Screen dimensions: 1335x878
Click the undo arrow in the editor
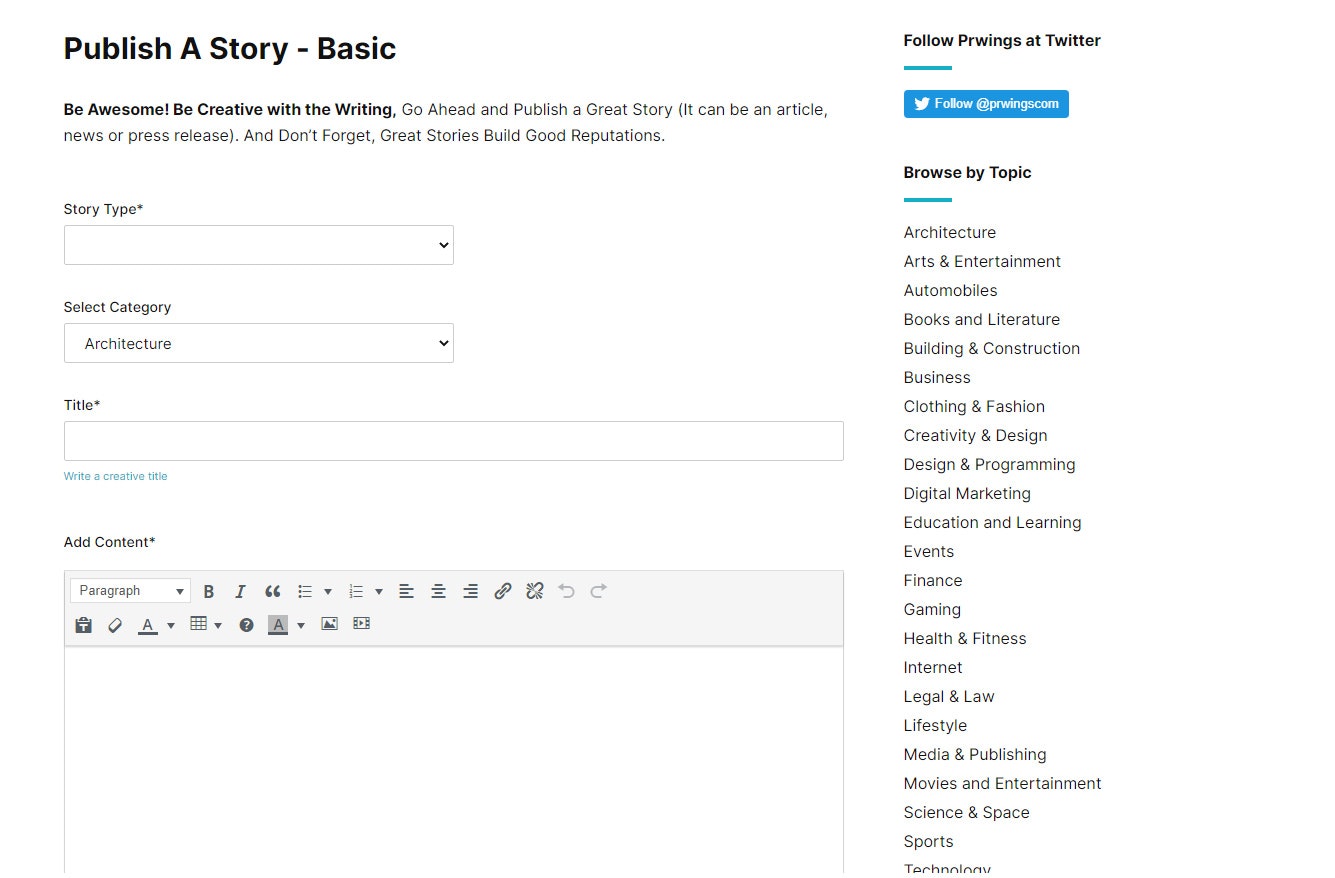[567, 591]
